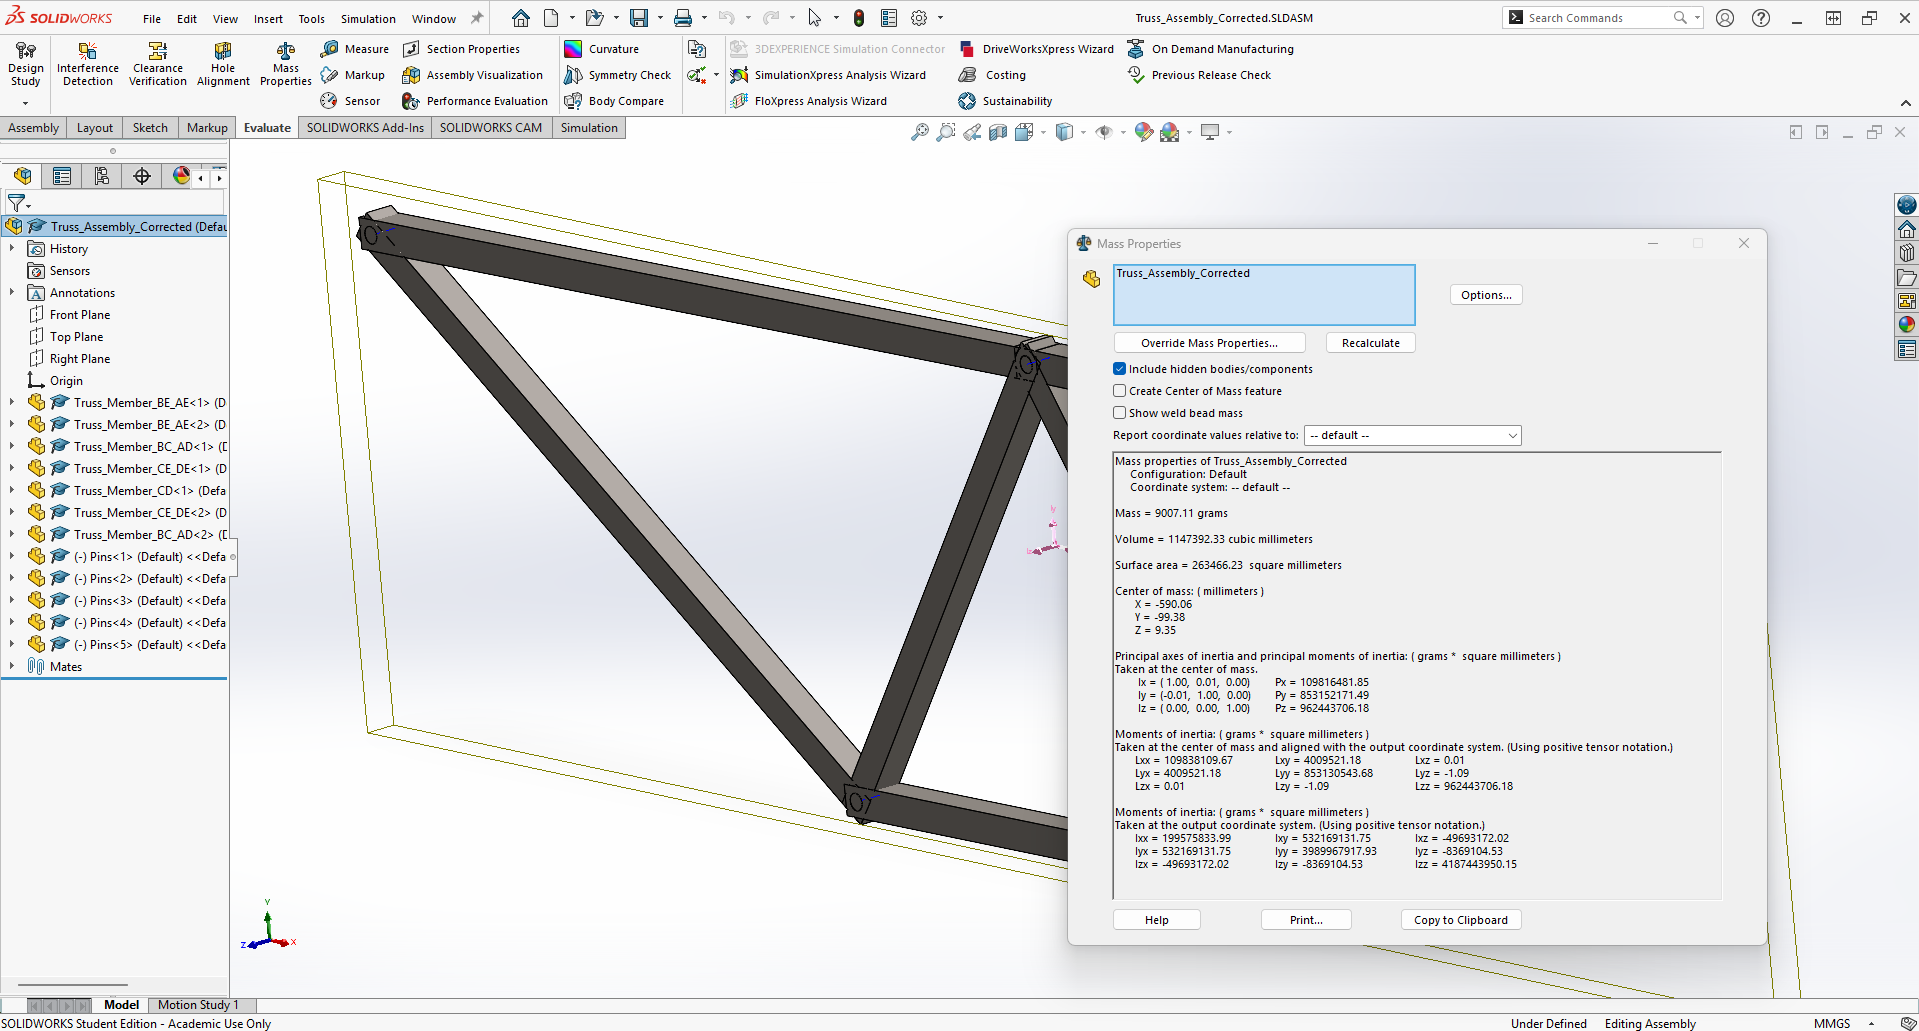Toggle Include hidden bodies/components checkbox
Image resolution: width=1919 pixels, height=1031 pixels.
(1120, 369)
